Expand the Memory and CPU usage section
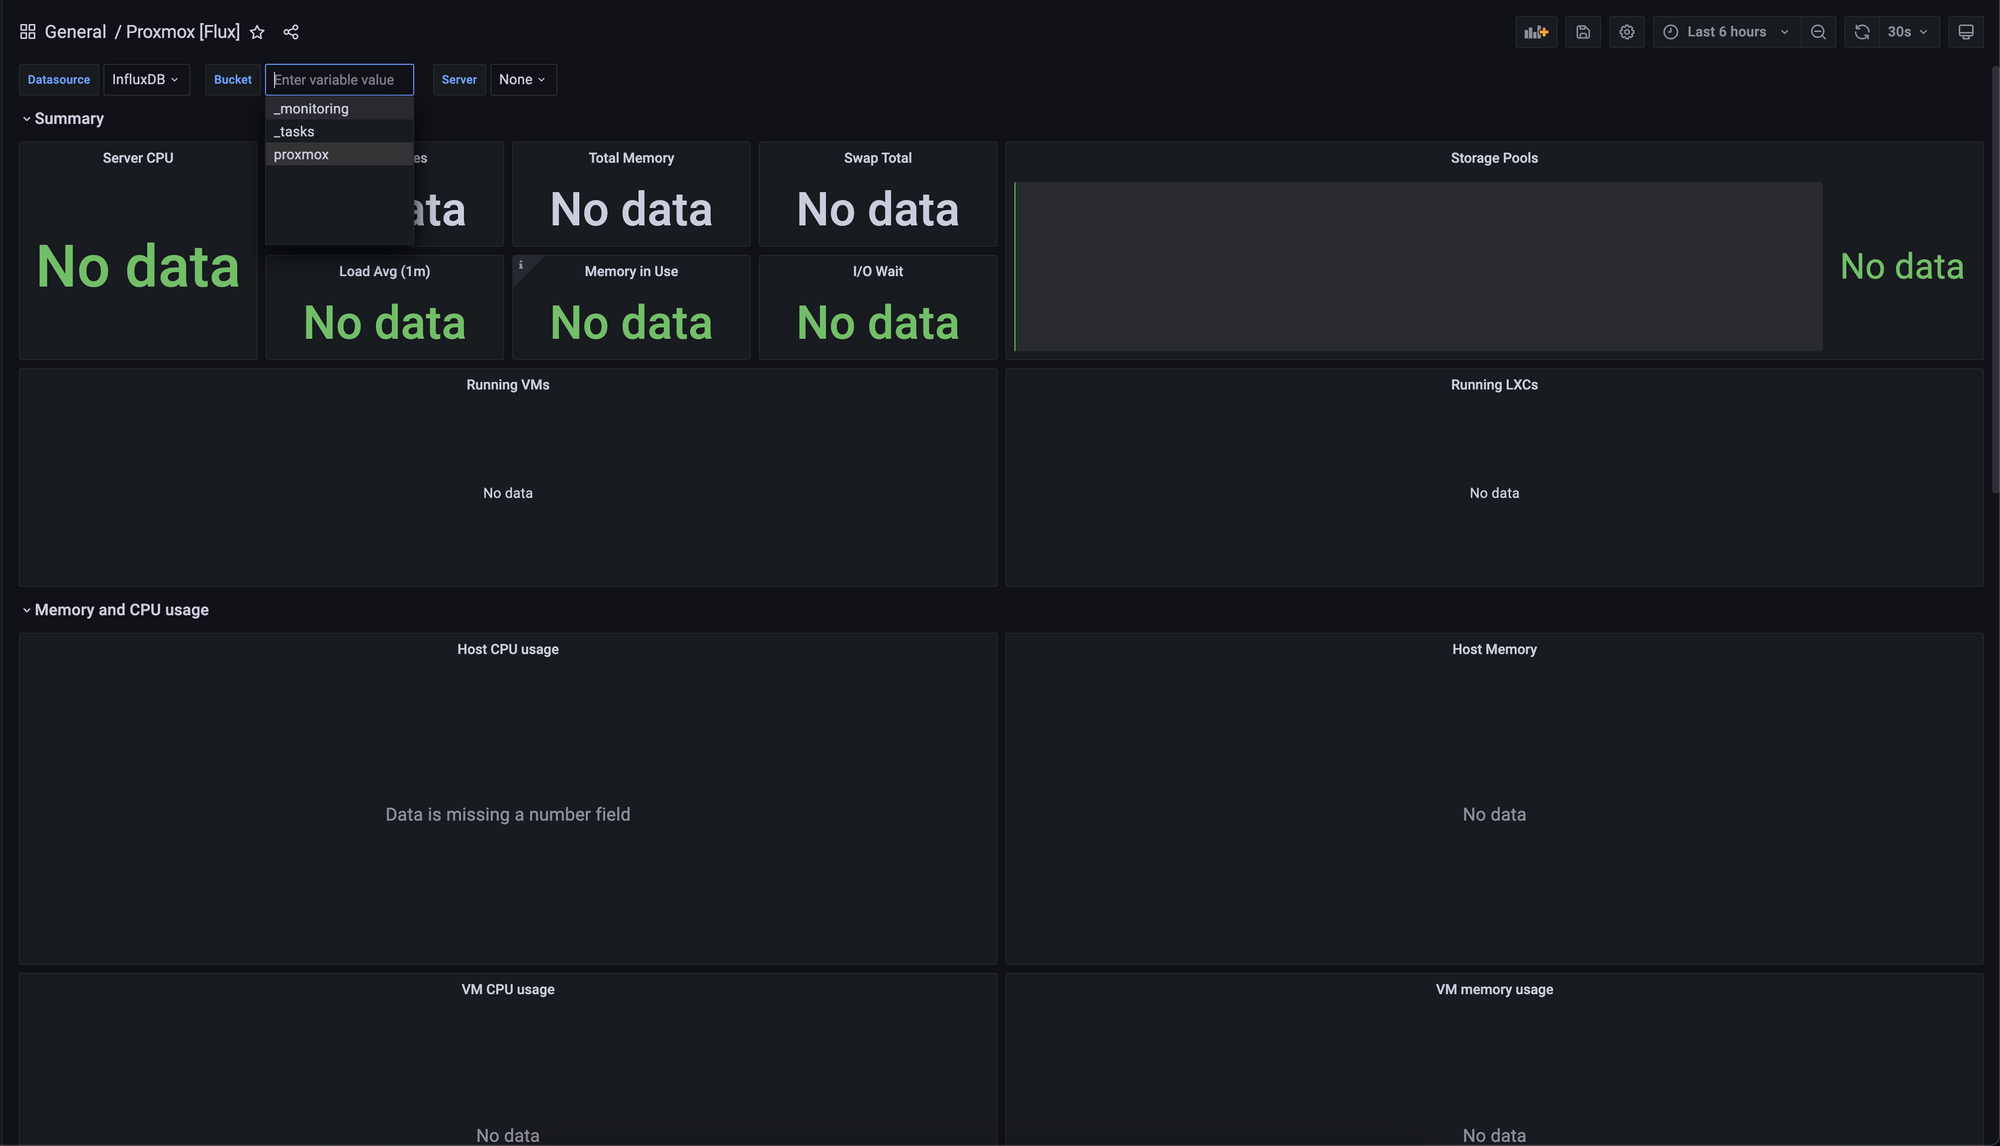This screenshot has height=1146, width=2000. point(27,610)
